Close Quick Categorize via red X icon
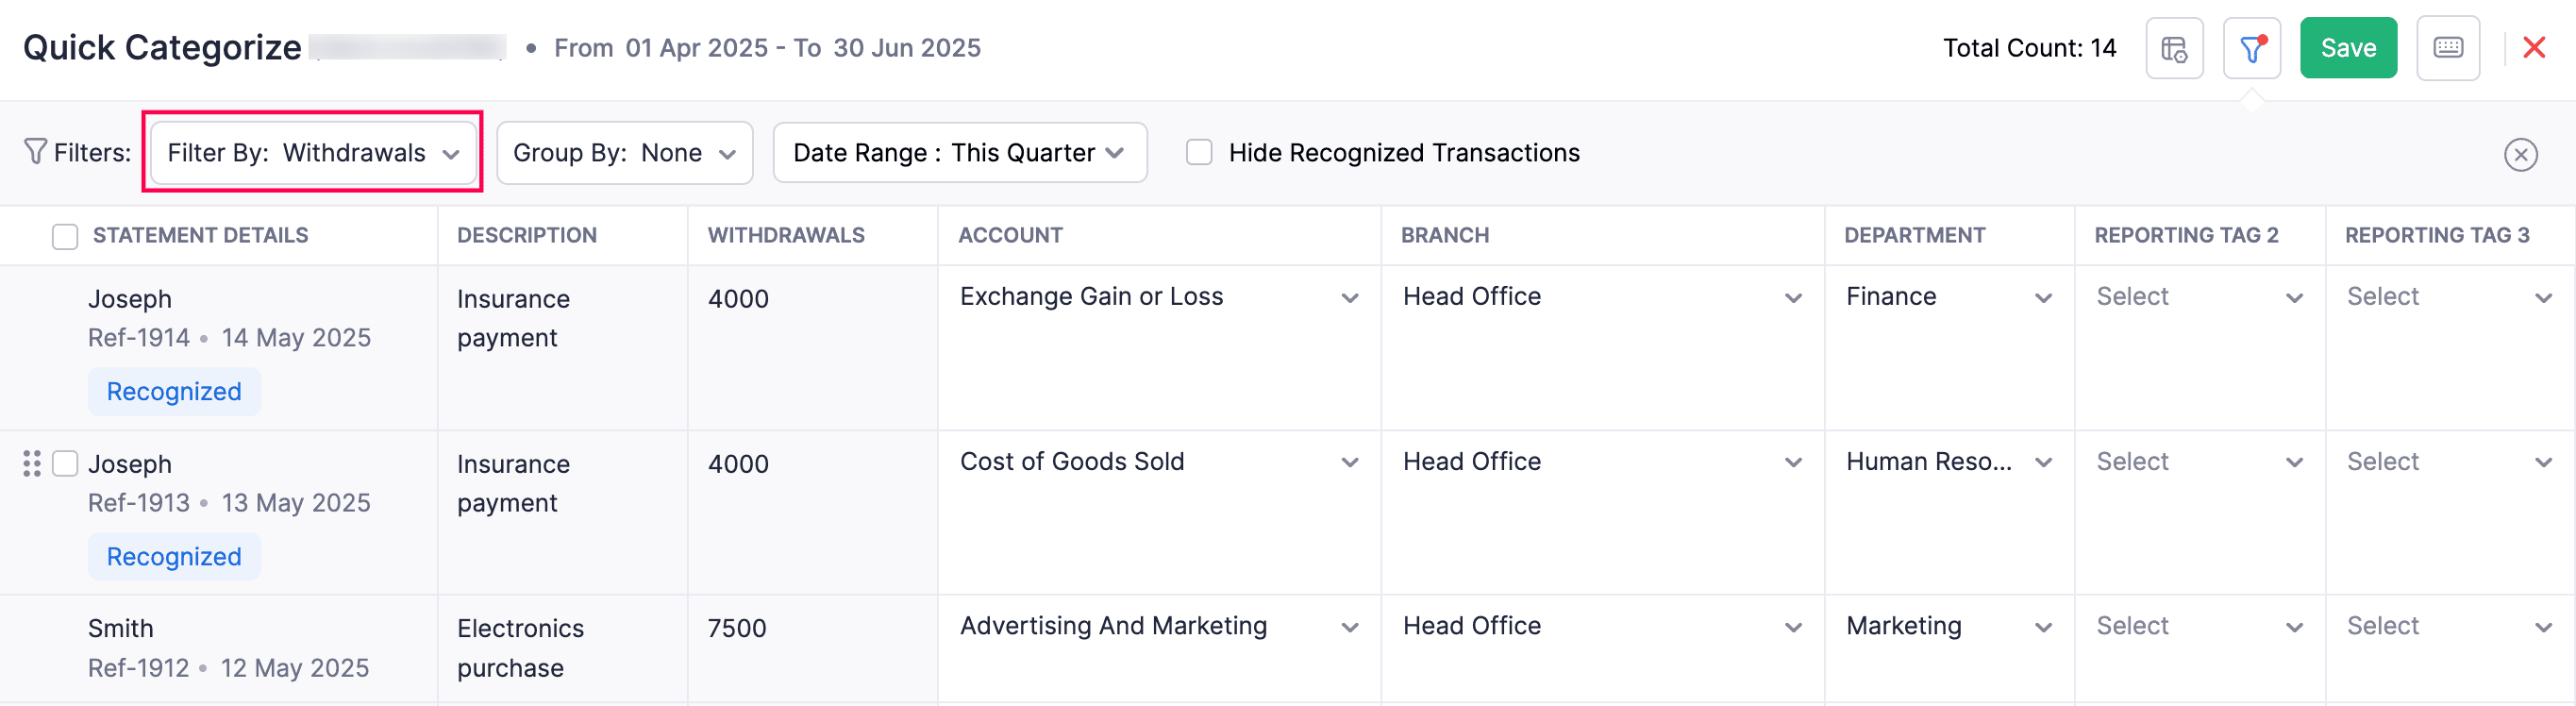Screen dimensions: 2576x706 pyautogui.click(x=2536, y=47)
